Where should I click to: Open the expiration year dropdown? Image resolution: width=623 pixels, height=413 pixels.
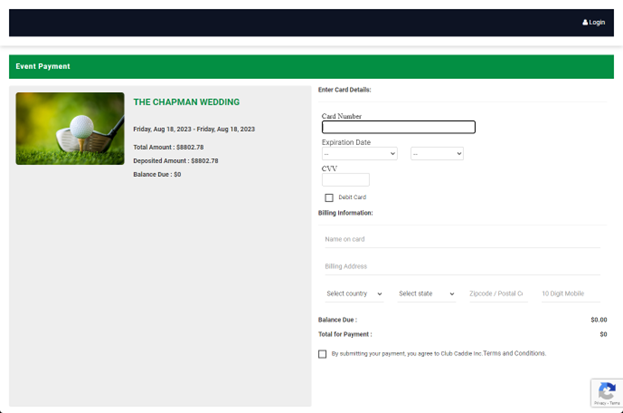pyautogui.click(x=437, y=153)
